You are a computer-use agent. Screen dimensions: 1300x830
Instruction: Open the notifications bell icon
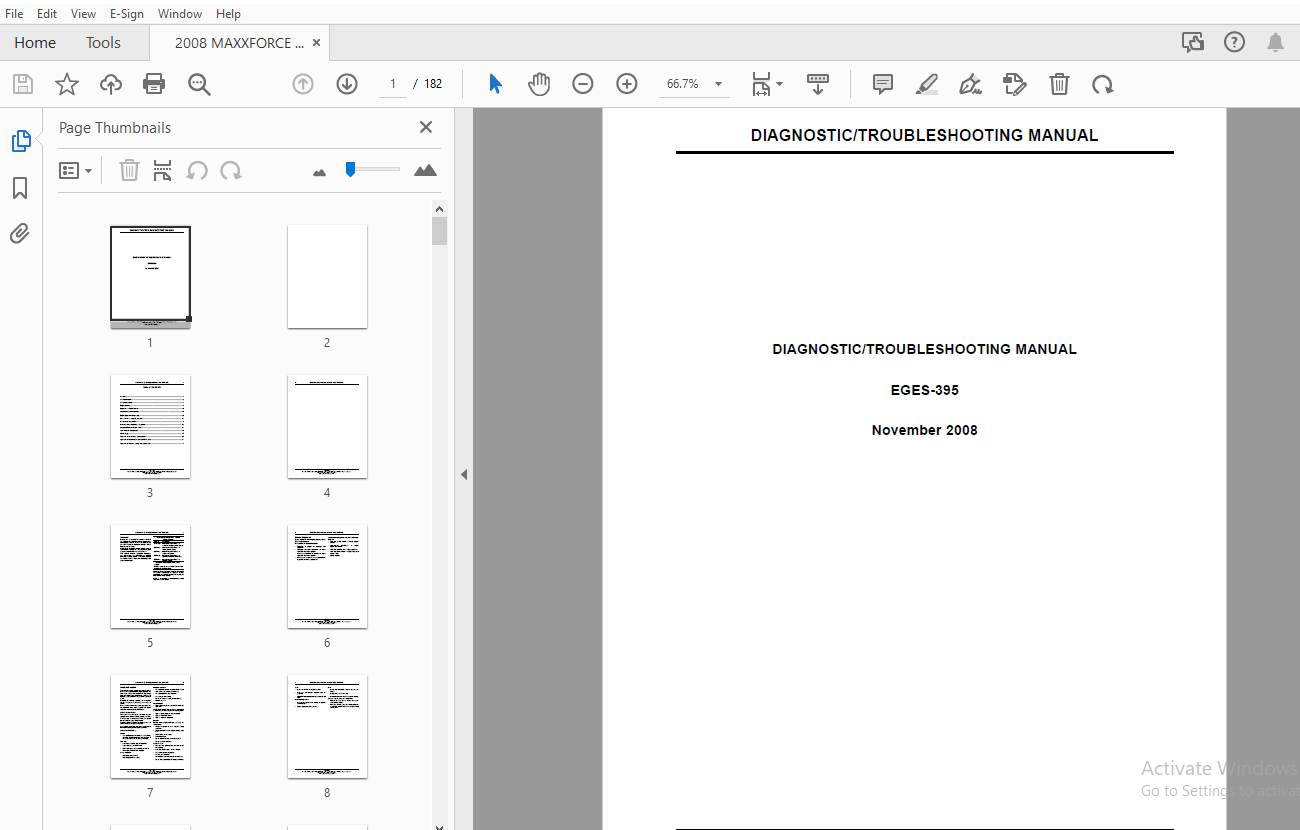[1276, 42]
